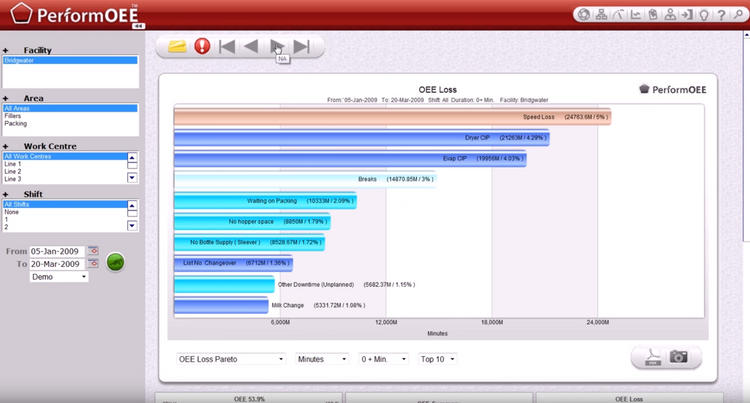Click the magnifier search icon
This screenshot has height=403, width=750.
[738, 14]
